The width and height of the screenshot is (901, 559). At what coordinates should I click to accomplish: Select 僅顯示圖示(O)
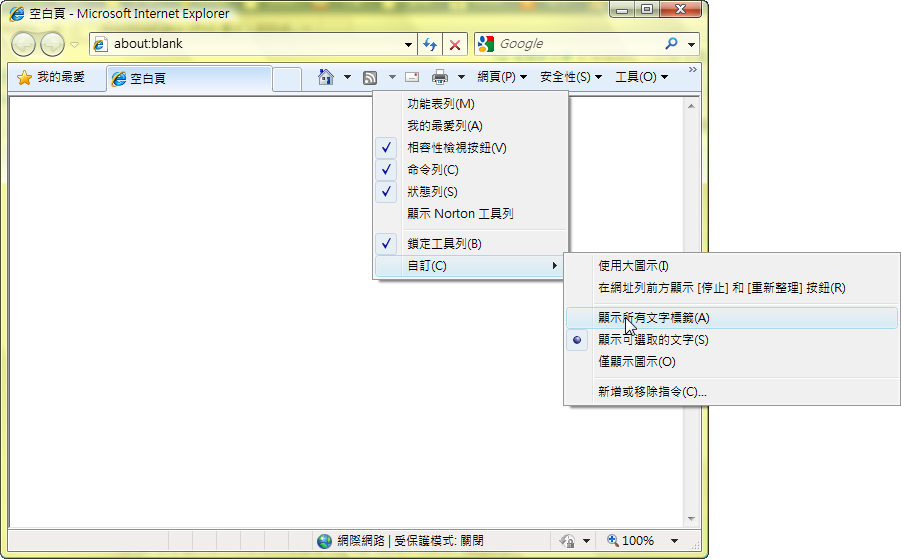731,361
